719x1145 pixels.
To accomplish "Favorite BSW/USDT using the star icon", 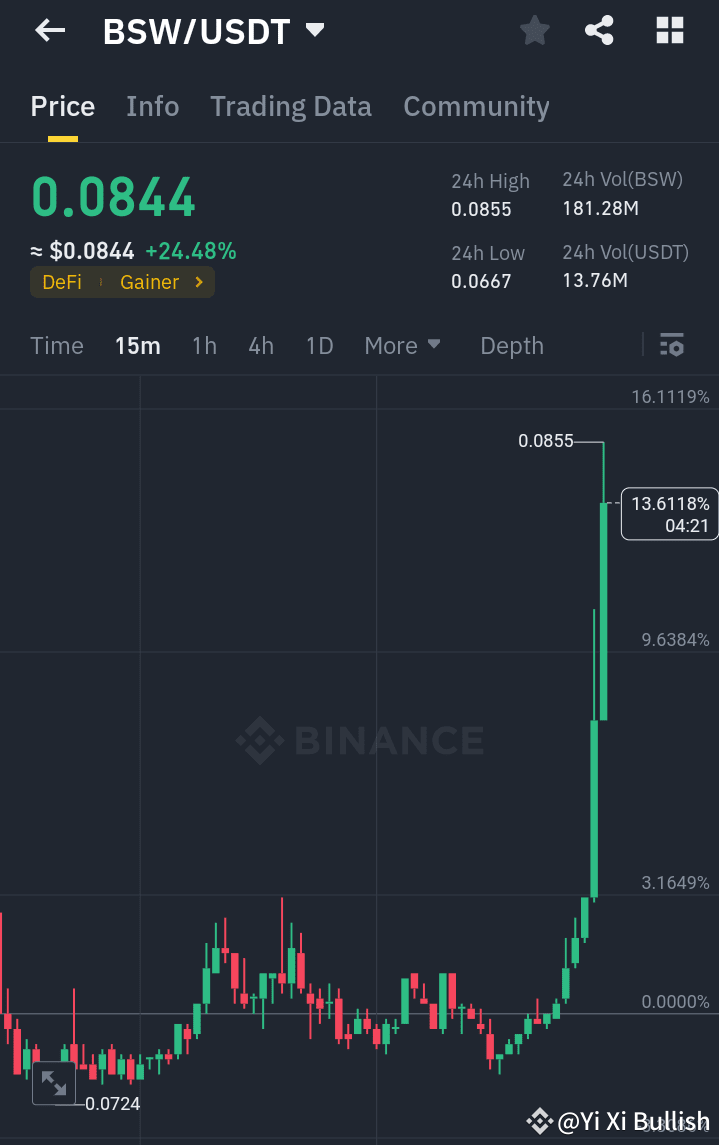I will (x=533, y=30).
